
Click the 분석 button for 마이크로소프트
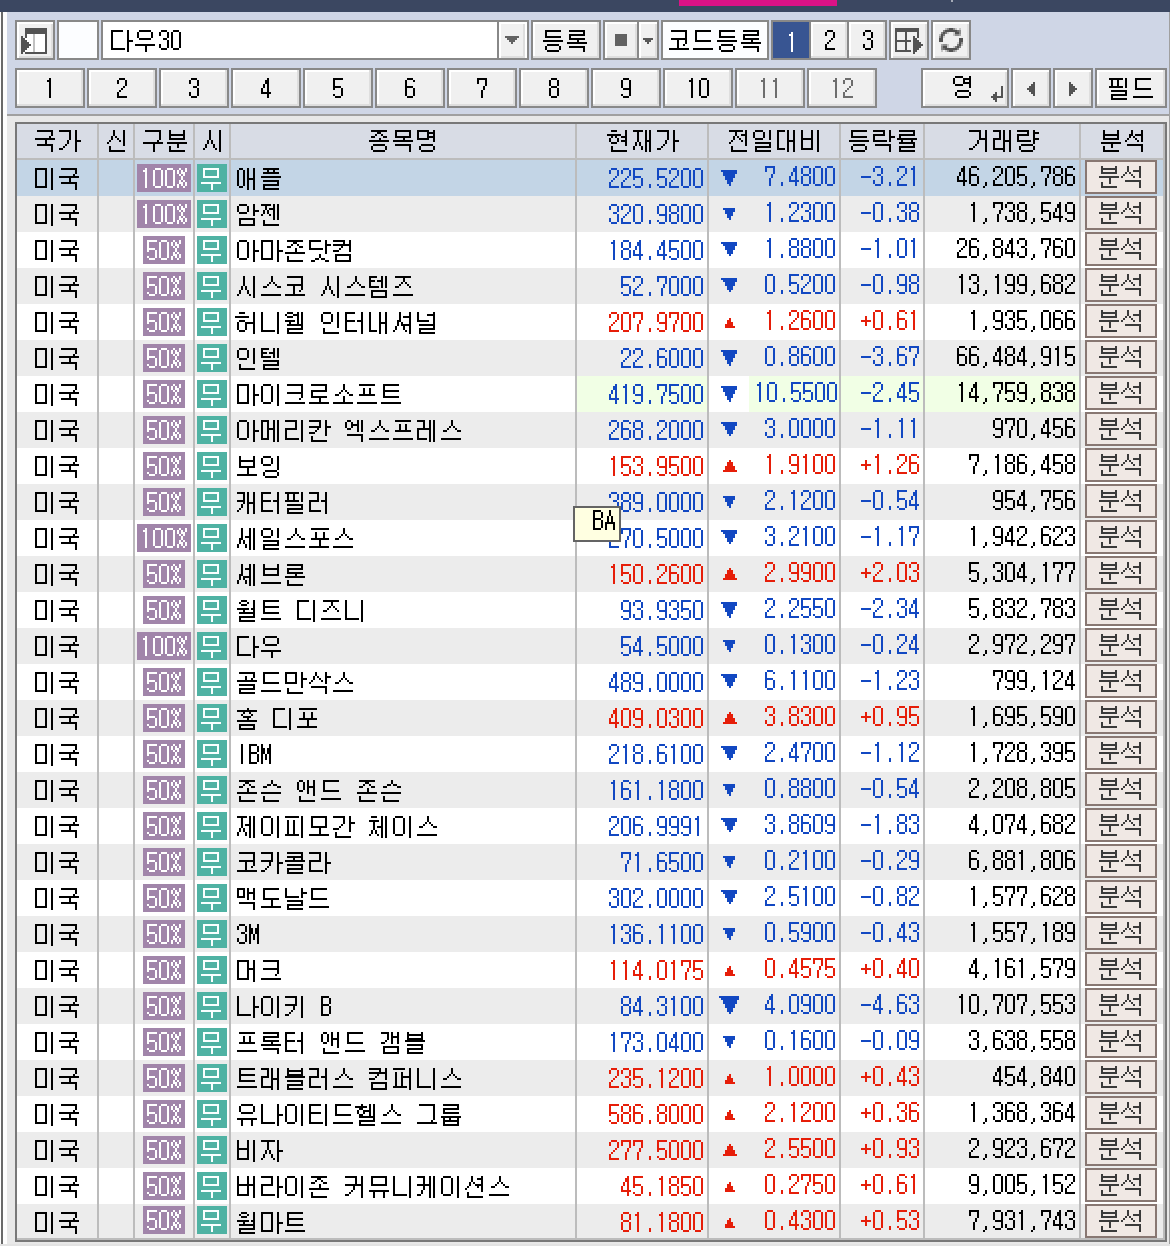coord(1120,394)
